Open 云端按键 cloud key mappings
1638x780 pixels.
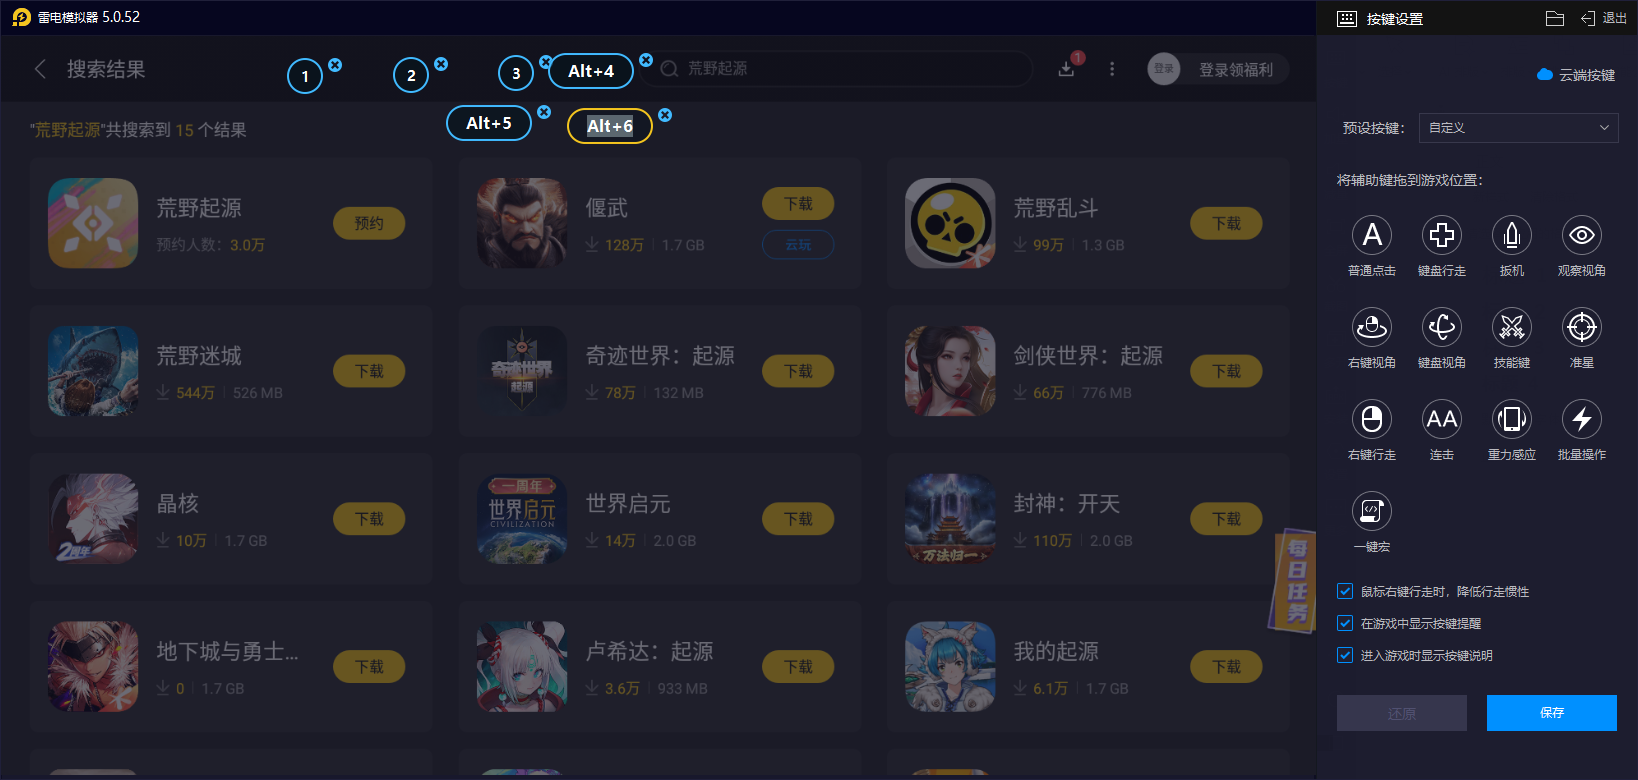coord(1576,75)
